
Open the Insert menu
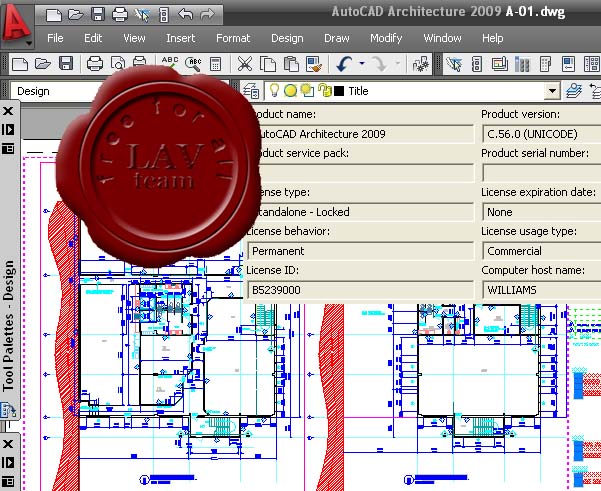click(181, 38)
